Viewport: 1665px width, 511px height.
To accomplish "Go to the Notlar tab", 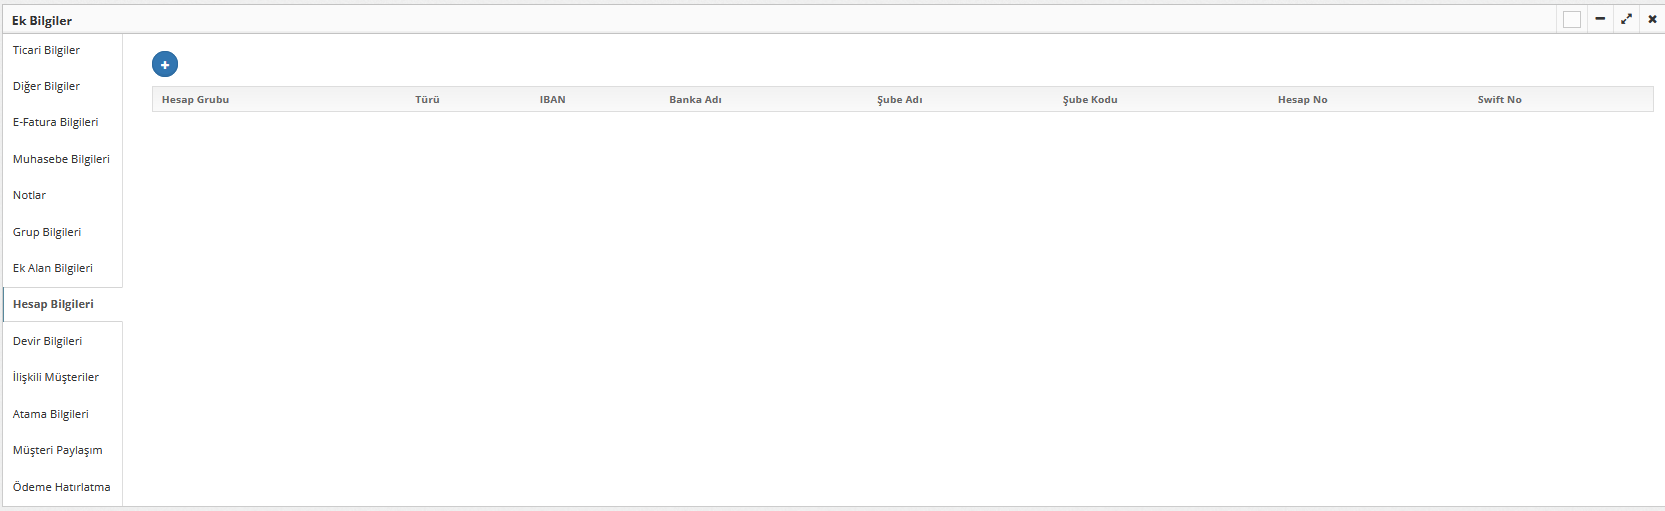I will click(30, 195).
